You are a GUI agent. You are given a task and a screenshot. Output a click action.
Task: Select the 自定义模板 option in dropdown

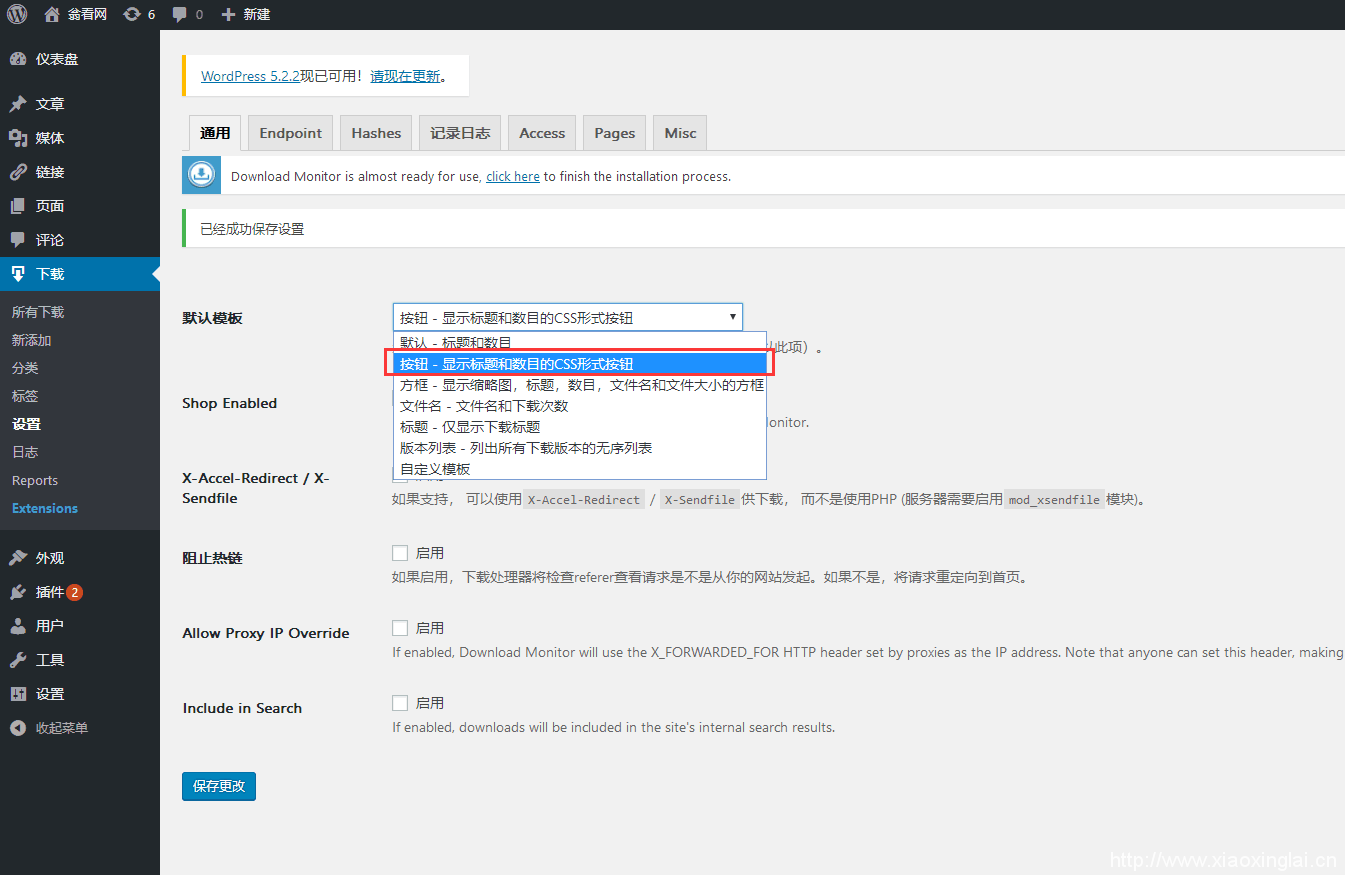435,469
